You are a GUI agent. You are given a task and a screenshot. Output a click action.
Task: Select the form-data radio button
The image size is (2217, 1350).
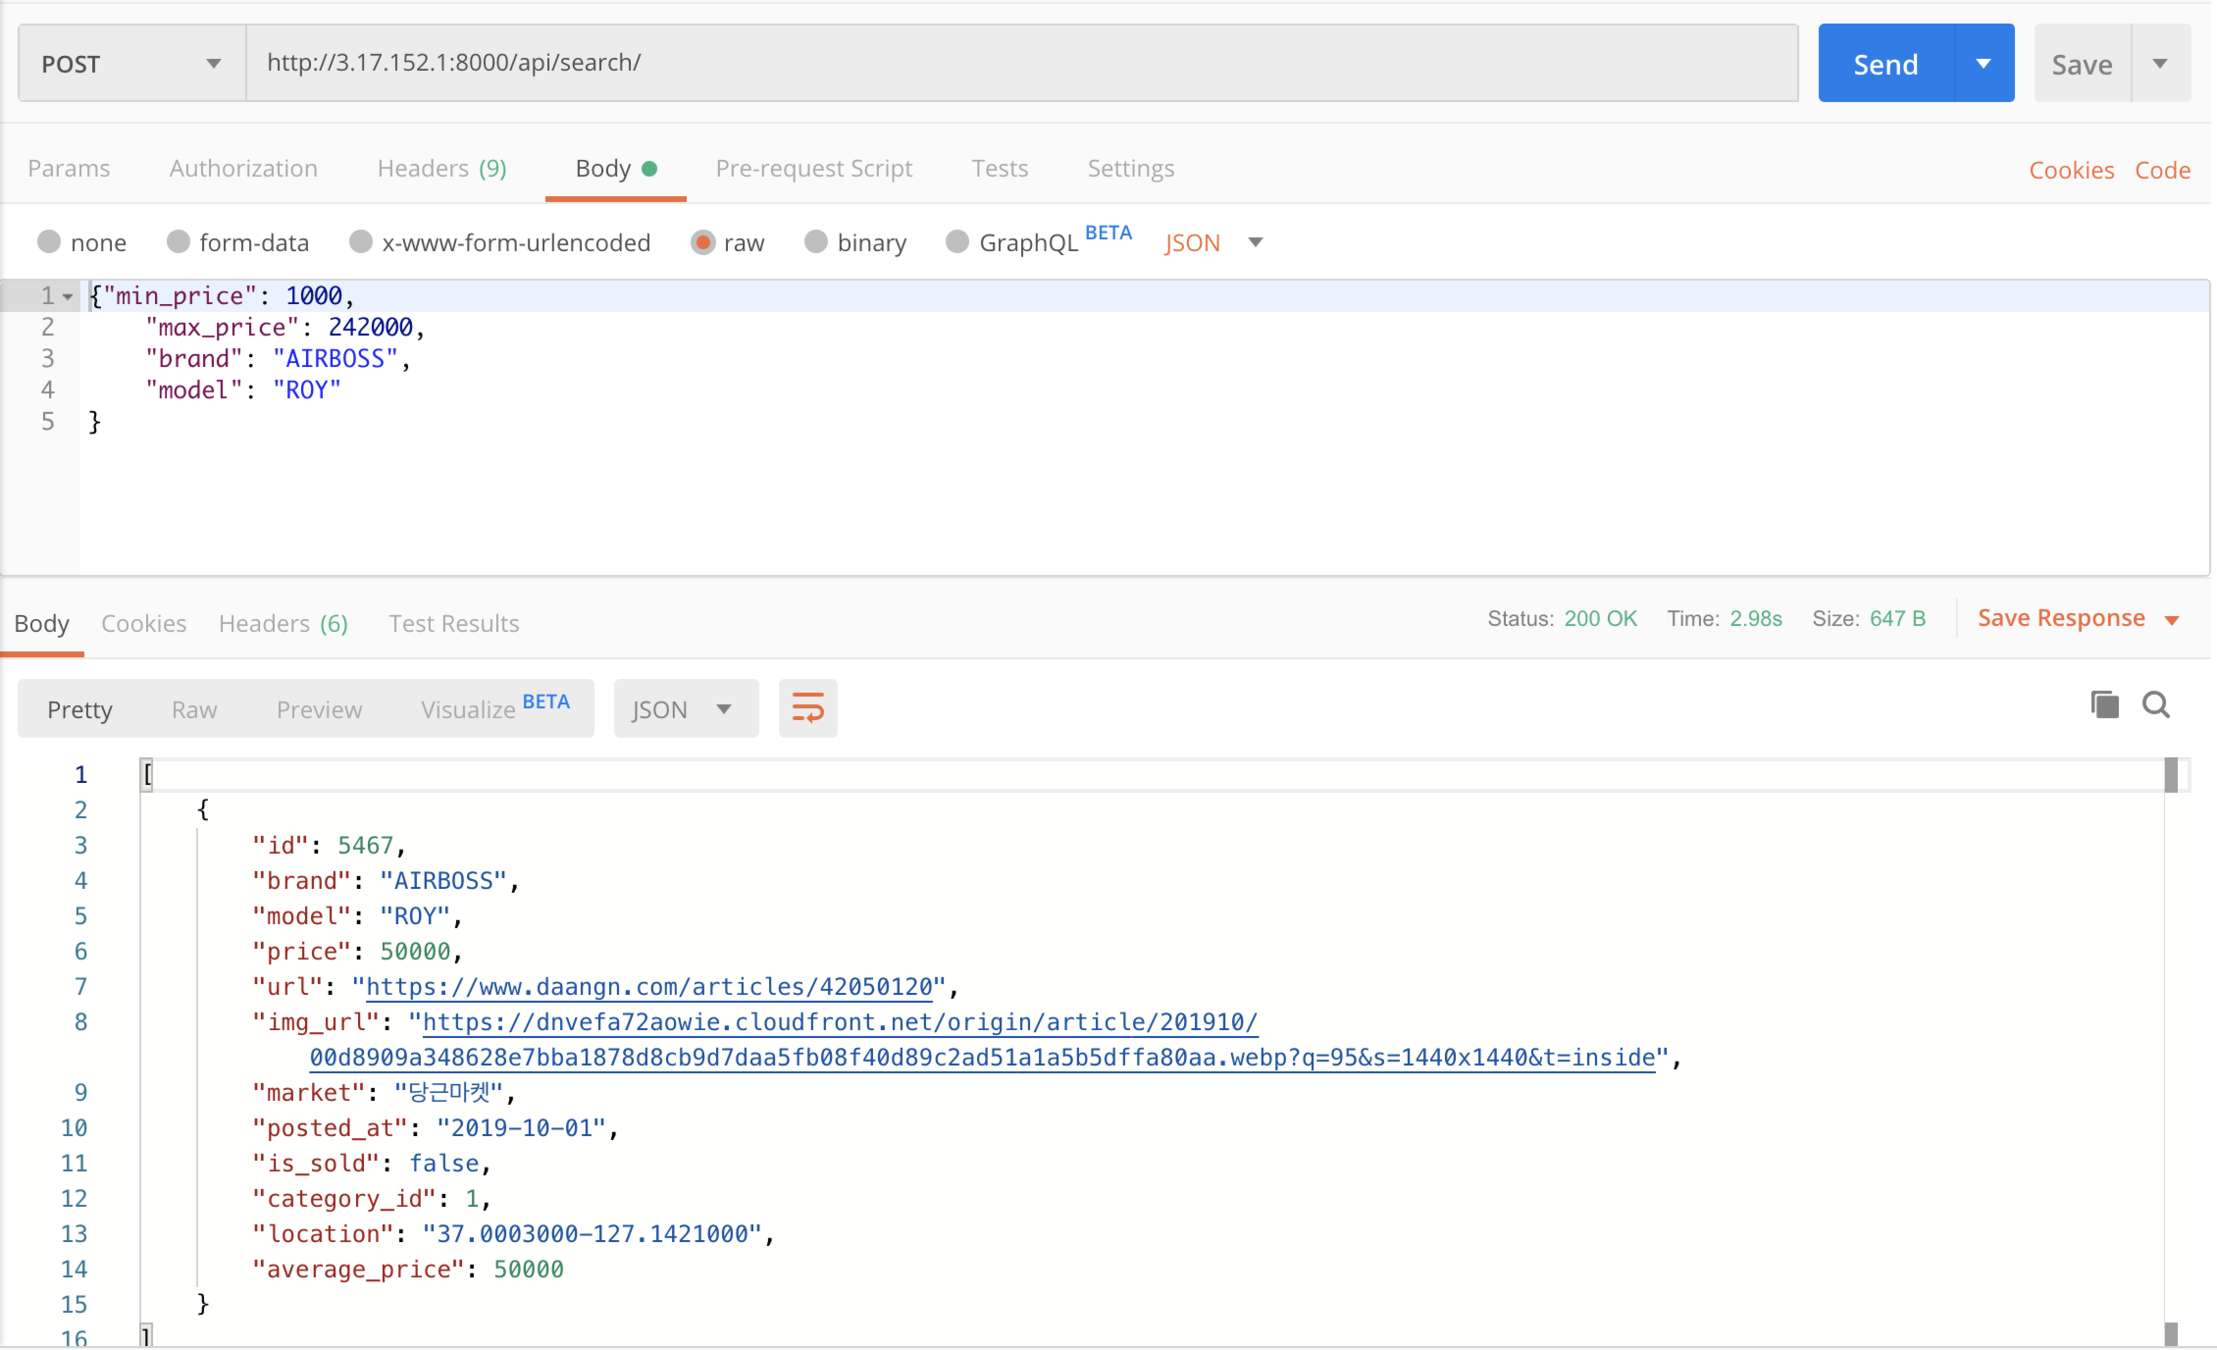(x=178, y=242)
